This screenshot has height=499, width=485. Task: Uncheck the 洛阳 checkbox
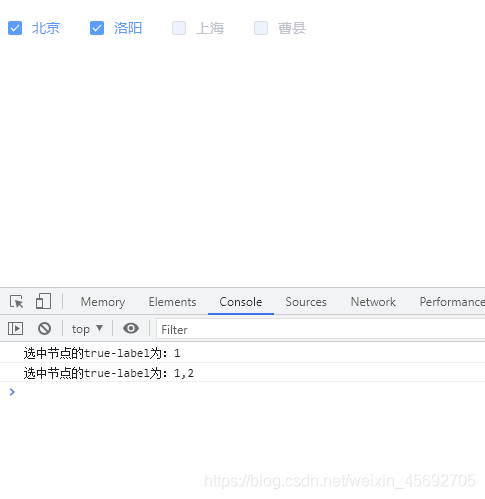tap(97, 28)
